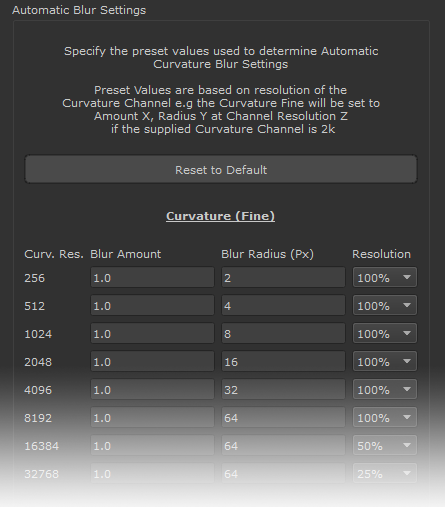Select Blur Amount field for 2048 row
Image resolution: width=445 pixels, height=507 pixels.
152,361
